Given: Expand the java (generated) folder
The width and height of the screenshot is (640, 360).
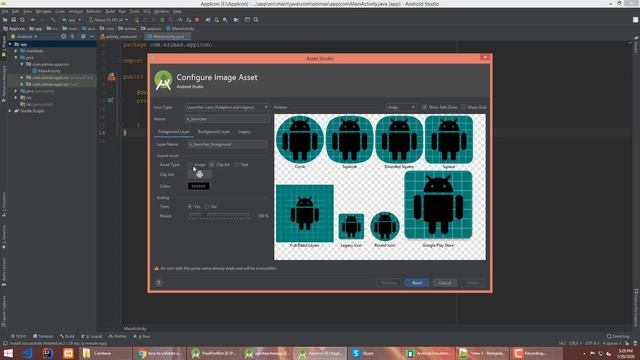Looking at the screenshot, I should point(16,91).
